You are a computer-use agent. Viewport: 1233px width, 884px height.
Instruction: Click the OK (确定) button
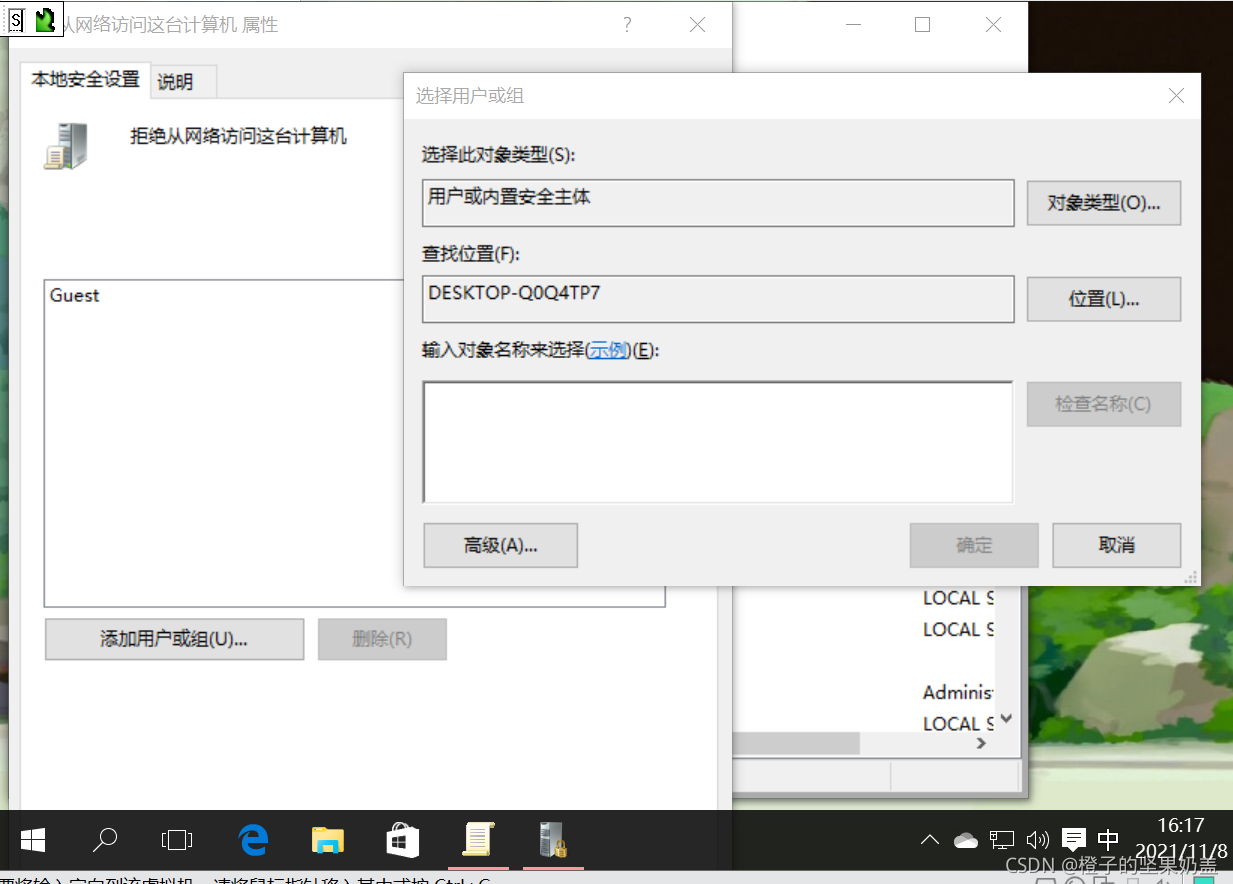point(974,545)
